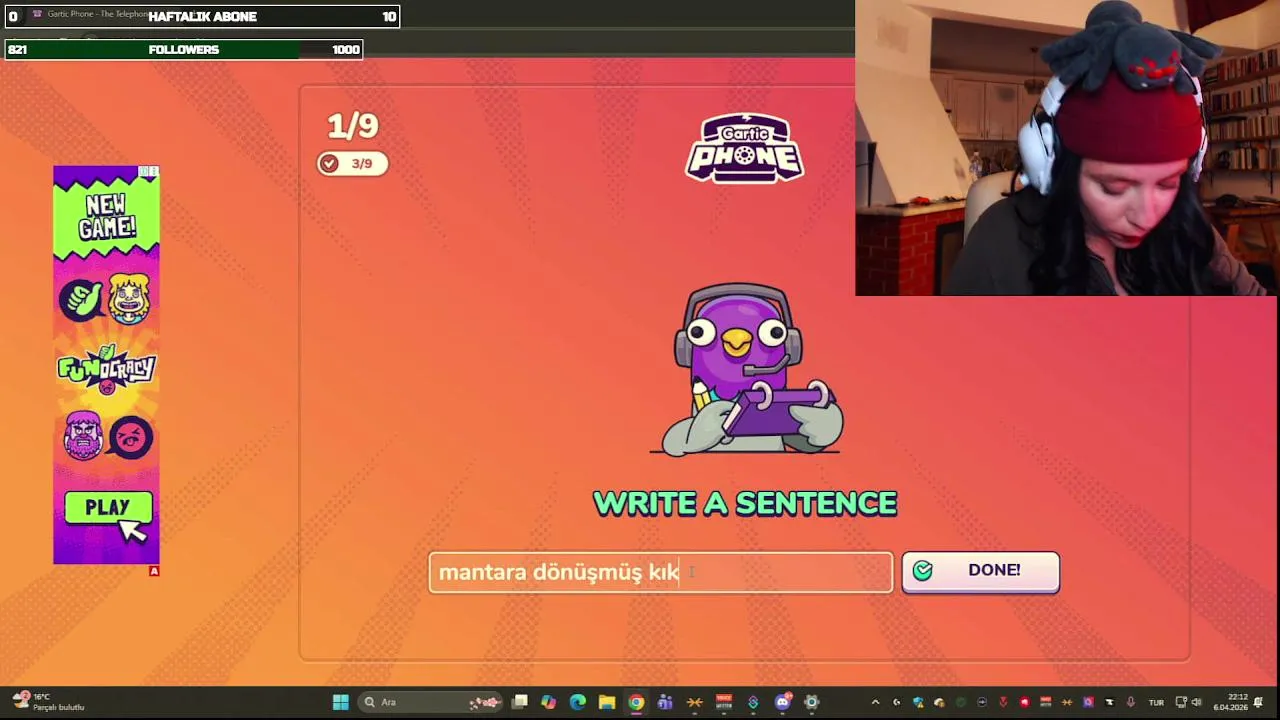Click the microphone tray icon
The image size is (1280, 720).
1131,702
